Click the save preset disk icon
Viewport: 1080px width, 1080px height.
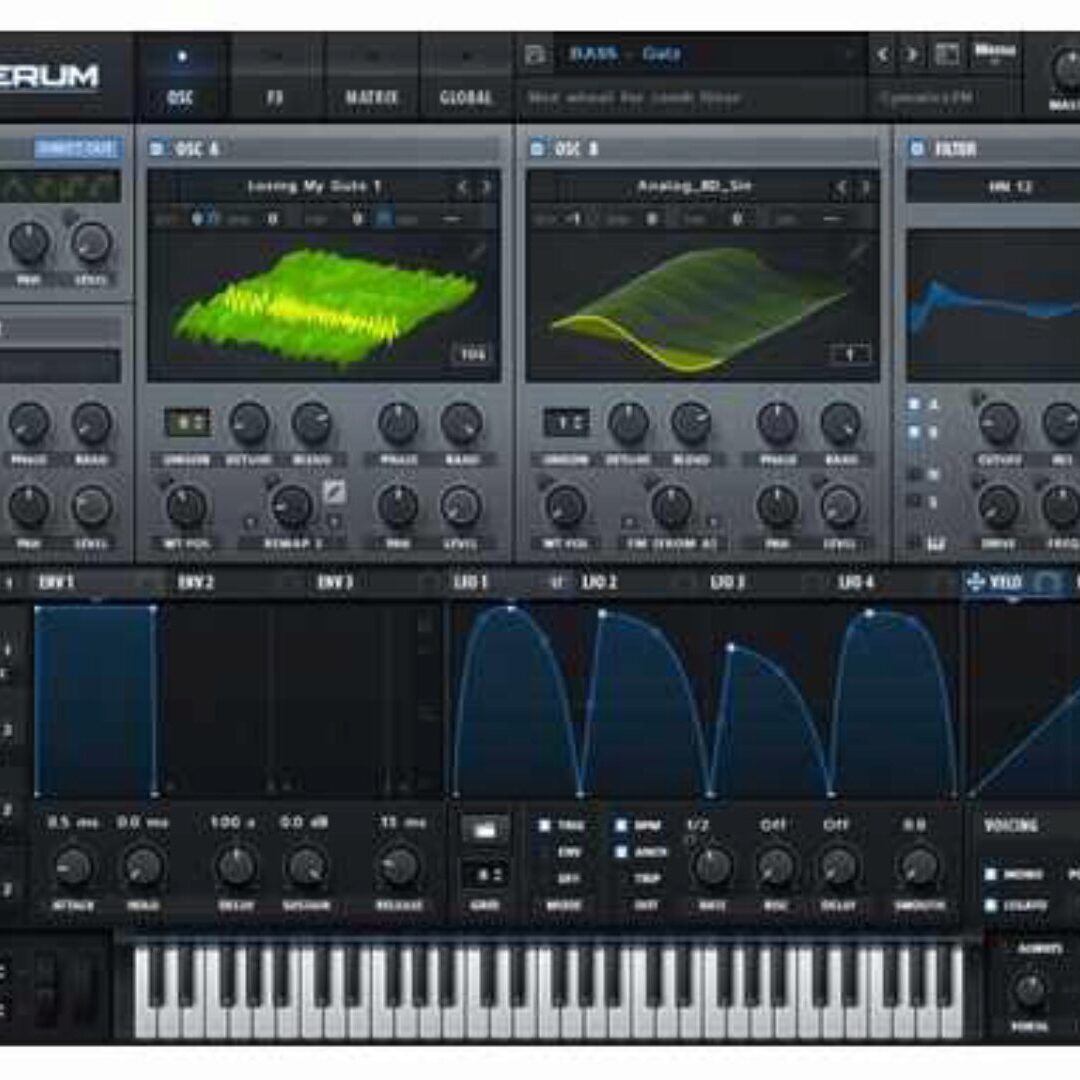coord(535,55)
